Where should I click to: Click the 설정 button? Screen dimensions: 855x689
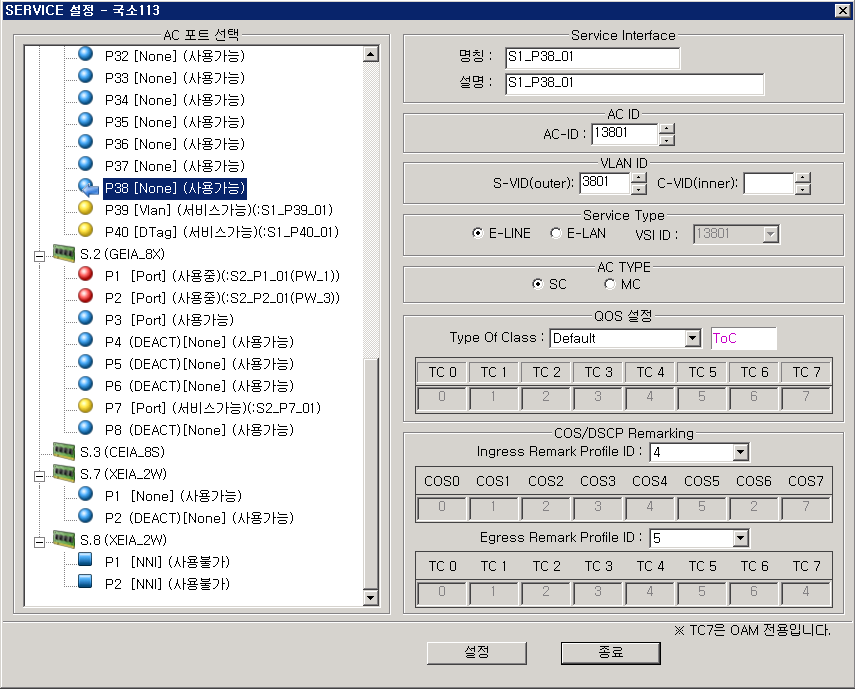477,652
